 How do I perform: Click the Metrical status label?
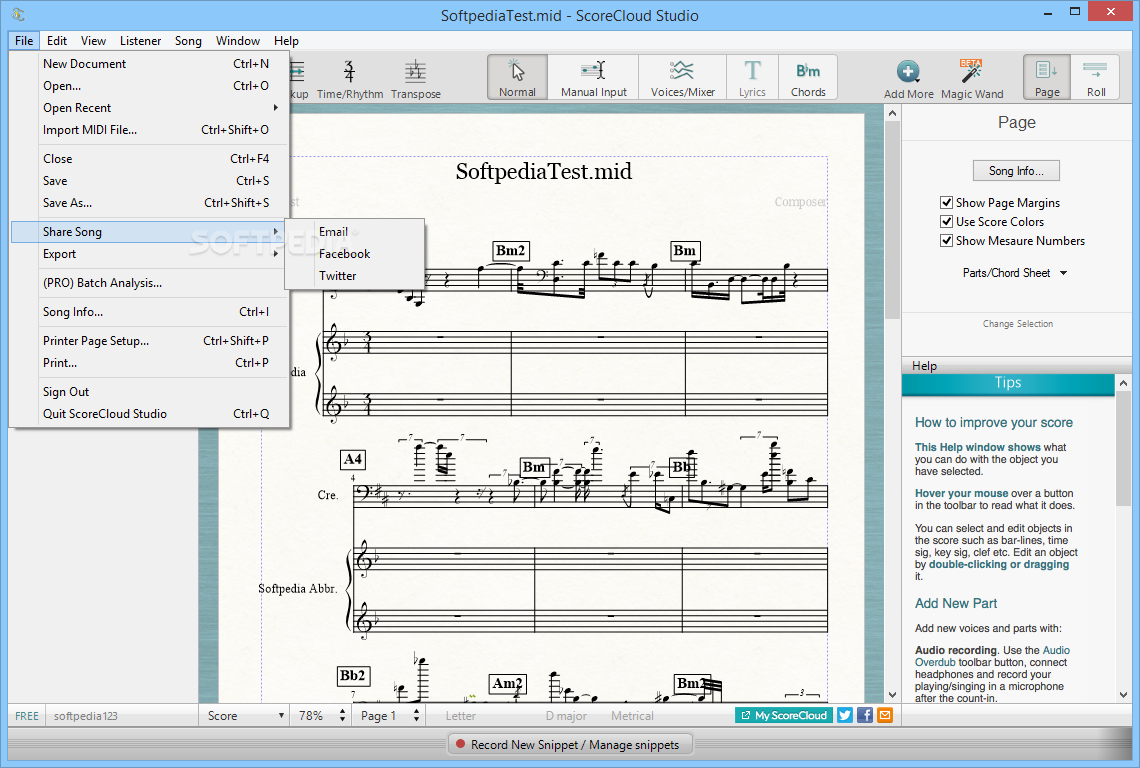point(632,716)
